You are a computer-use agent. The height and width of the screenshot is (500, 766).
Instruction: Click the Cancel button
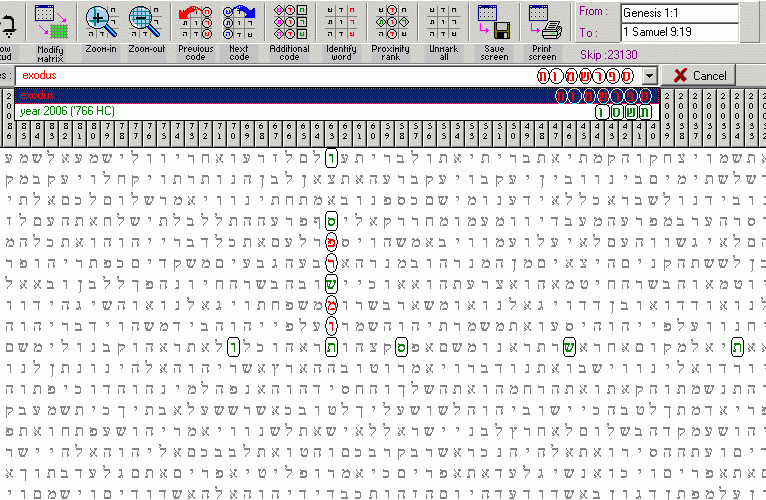(x=699, y=76)
